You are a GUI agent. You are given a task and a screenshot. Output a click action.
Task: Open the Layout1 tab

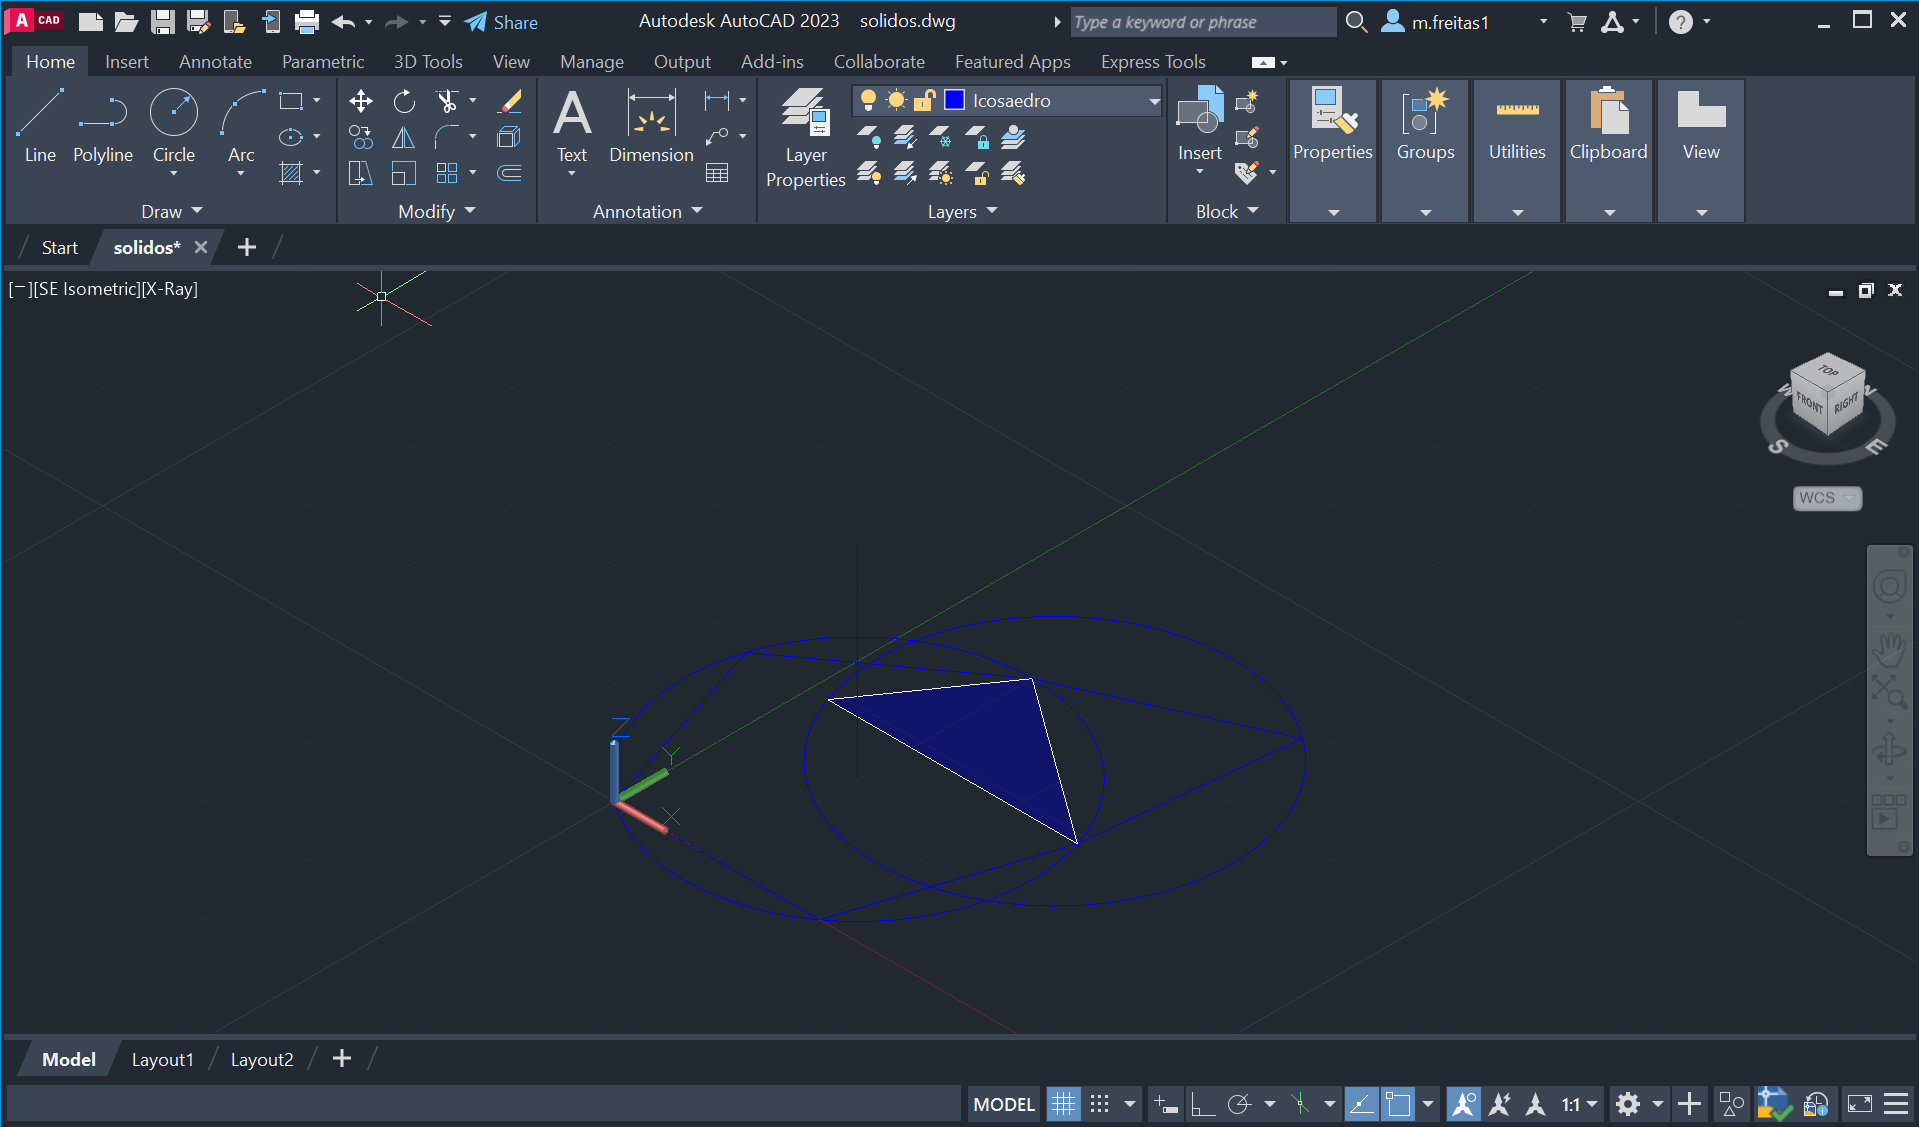tap(162, 1059)
